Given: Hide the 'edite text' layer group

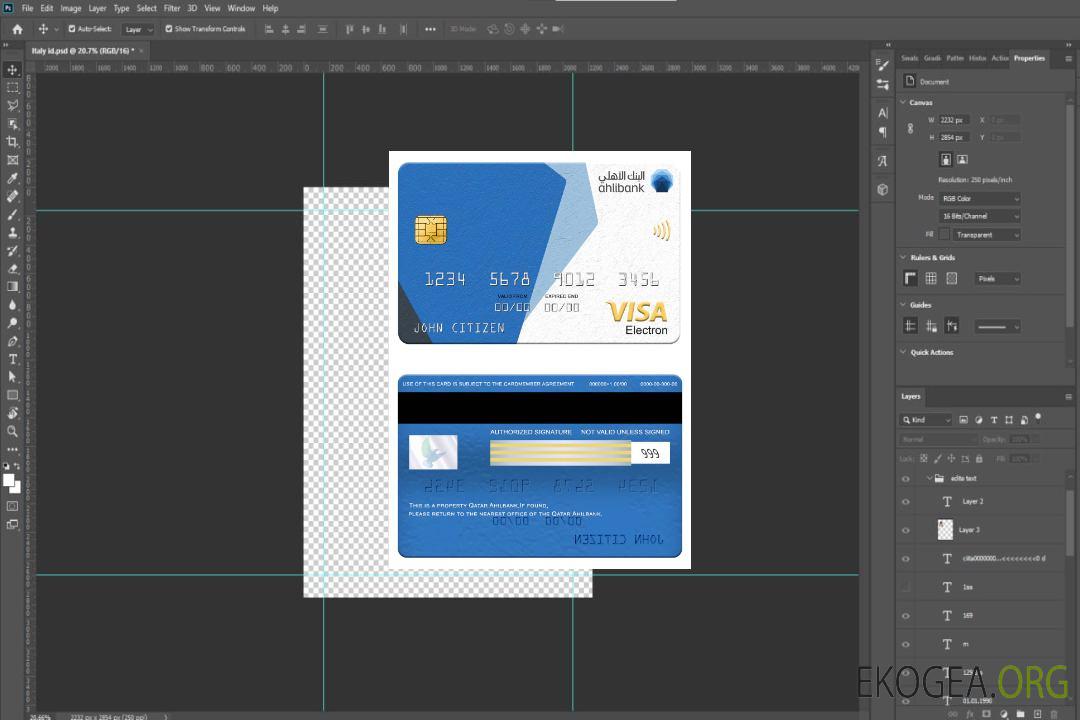Looking at the screenshot, I should pos(906,479).
